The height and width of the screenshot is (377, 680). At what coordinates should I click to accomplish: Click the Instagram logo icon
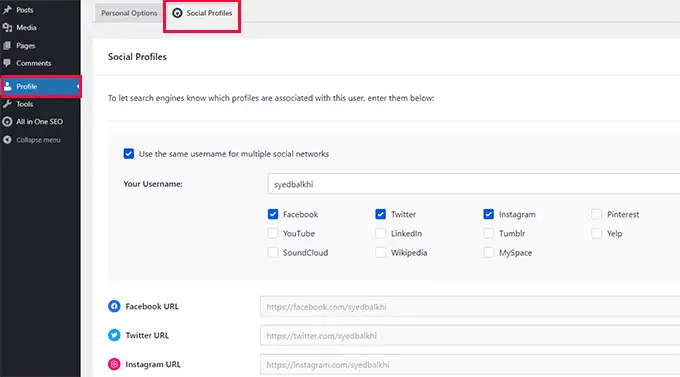click(x=114, y=364)
